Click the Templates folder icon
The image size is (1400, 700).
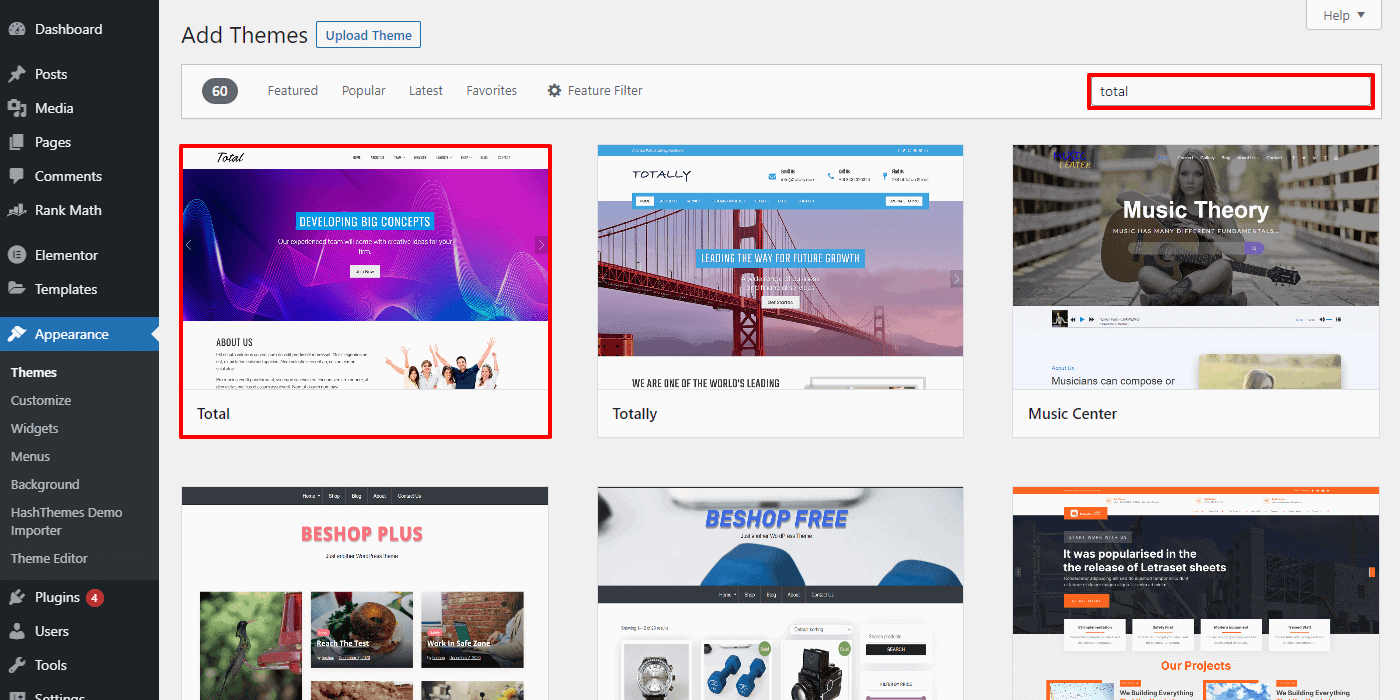pos(16,289)
